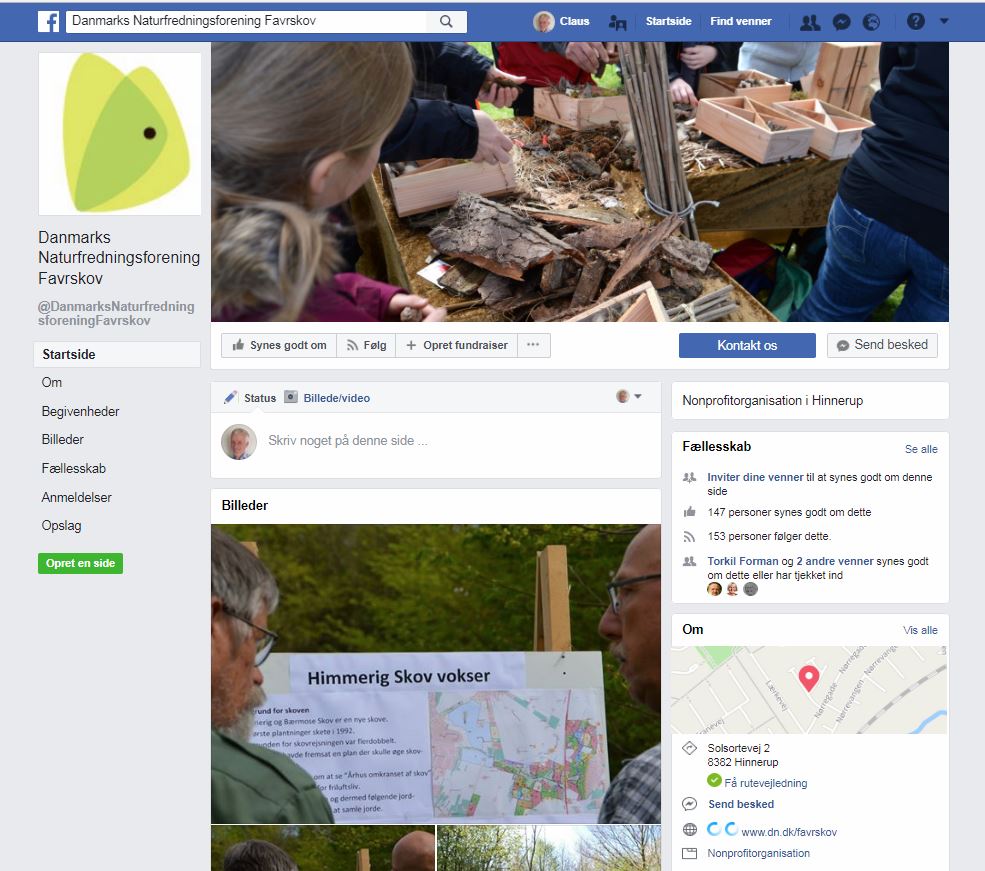Click the follow feed icon by 153 personer

690,537
